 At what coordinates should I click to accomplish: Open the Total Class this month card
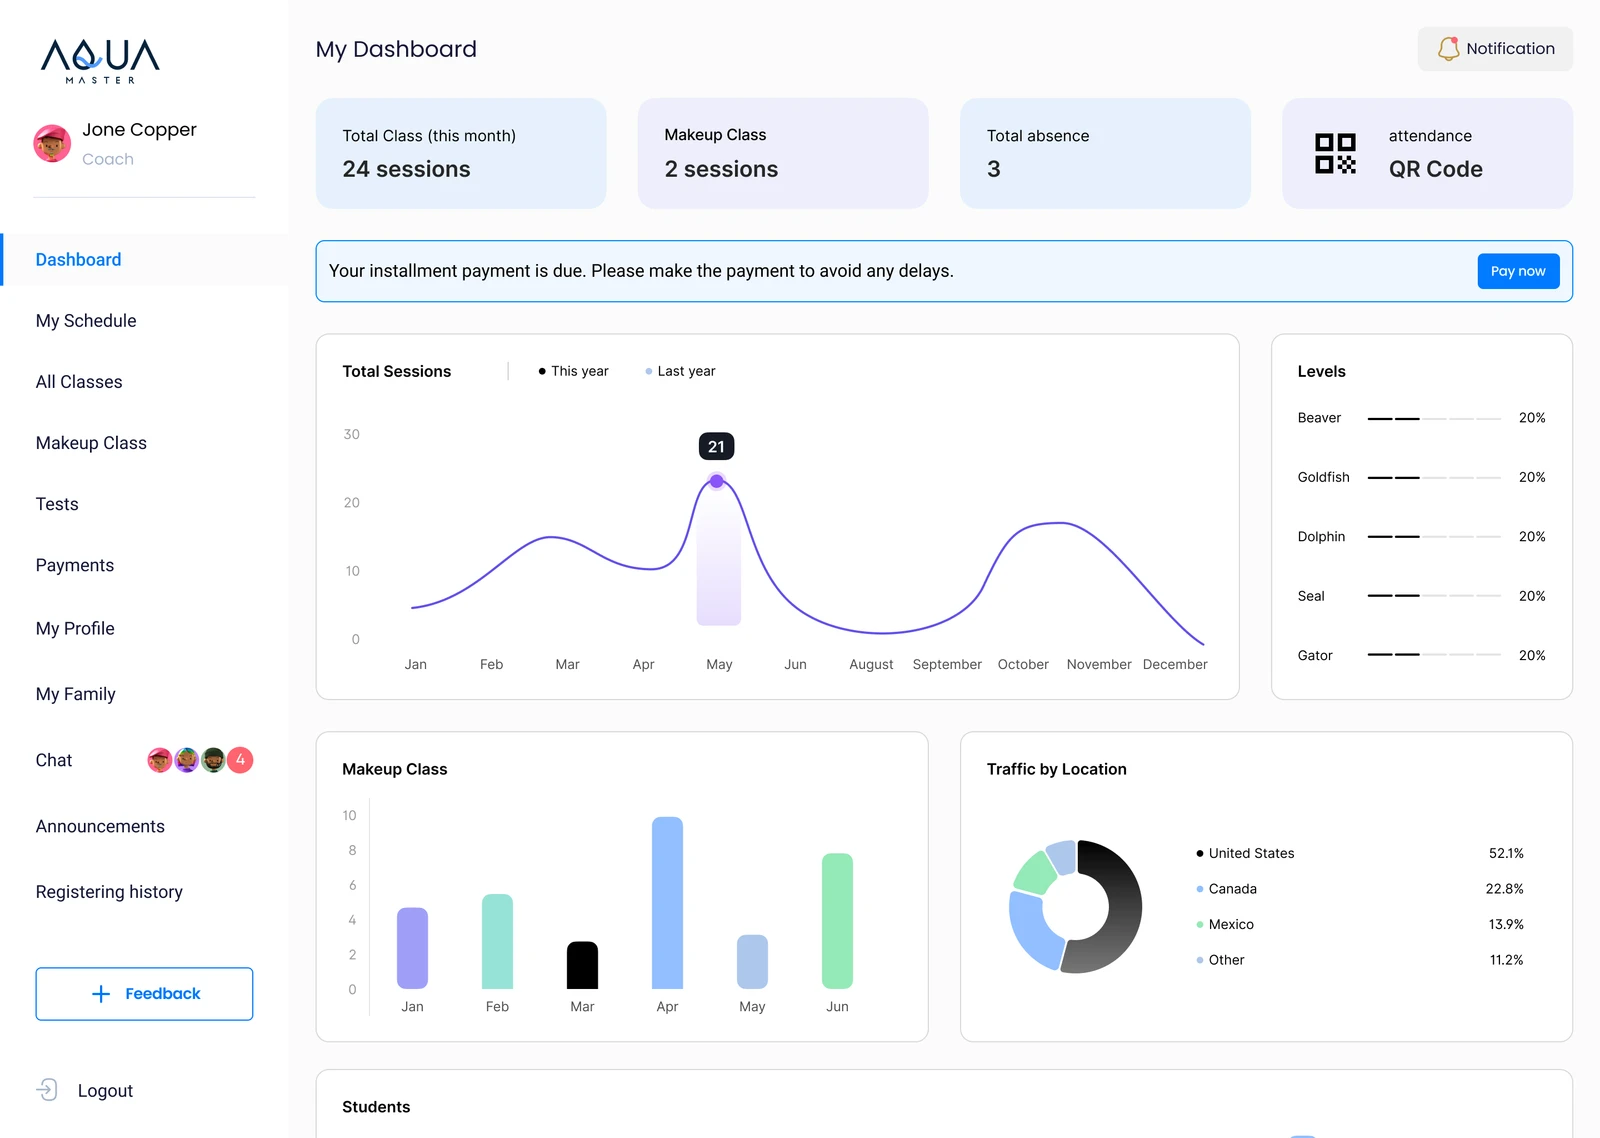pyautogui.click(x=461, y=153)
